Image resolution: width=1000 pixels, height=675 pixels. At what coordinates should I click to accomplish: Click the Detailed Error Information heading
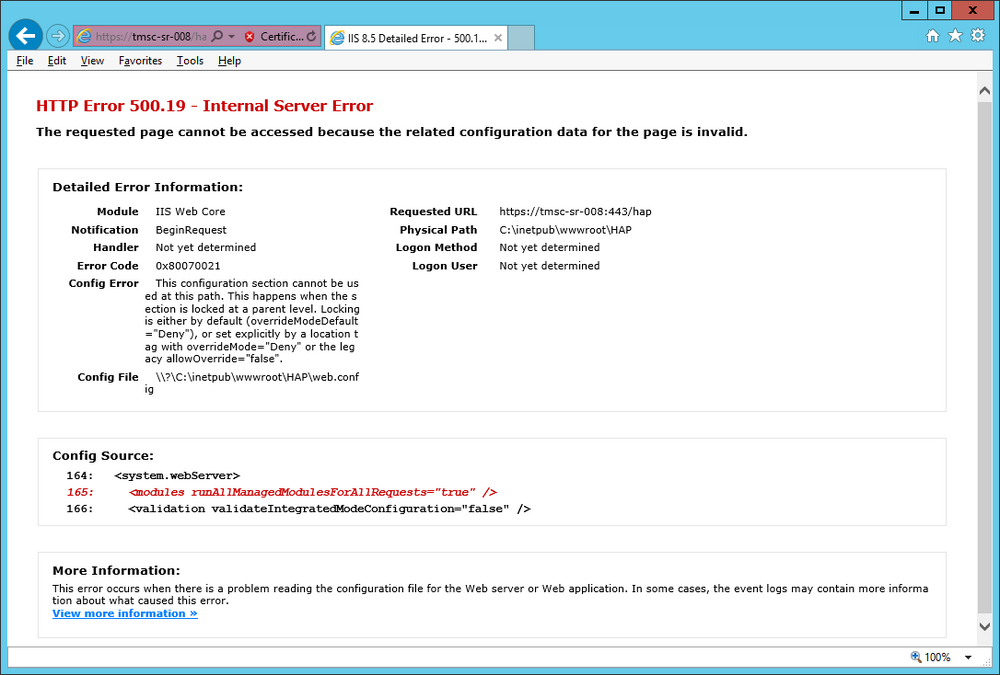(x=147, y=187)
